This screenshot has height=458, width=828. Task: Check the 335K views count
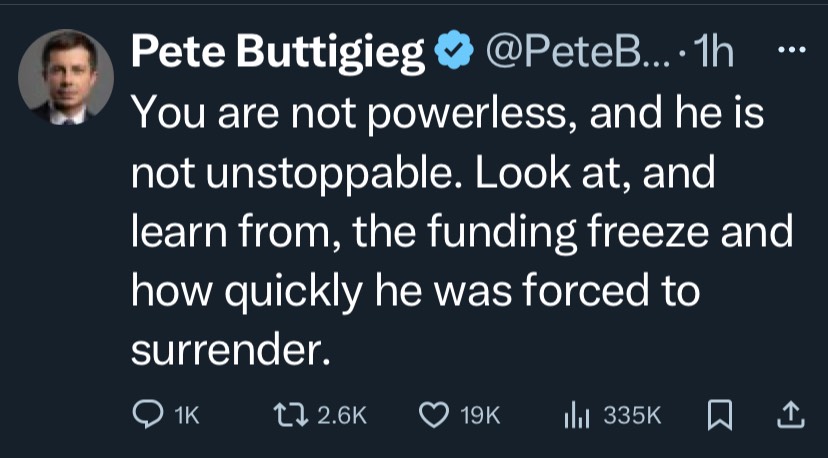click(632, 416)
